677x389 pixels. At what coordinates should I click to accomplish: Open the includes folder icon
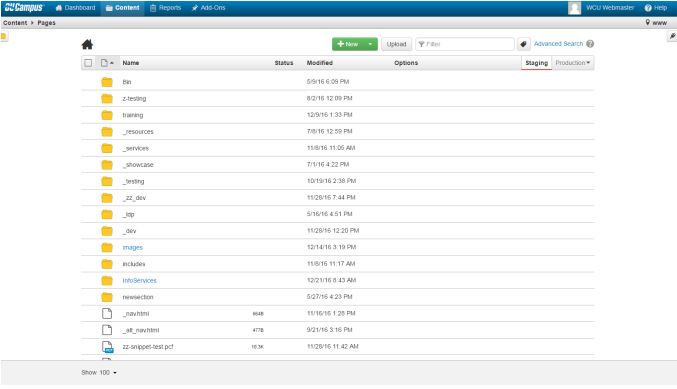tap(107, 264)
